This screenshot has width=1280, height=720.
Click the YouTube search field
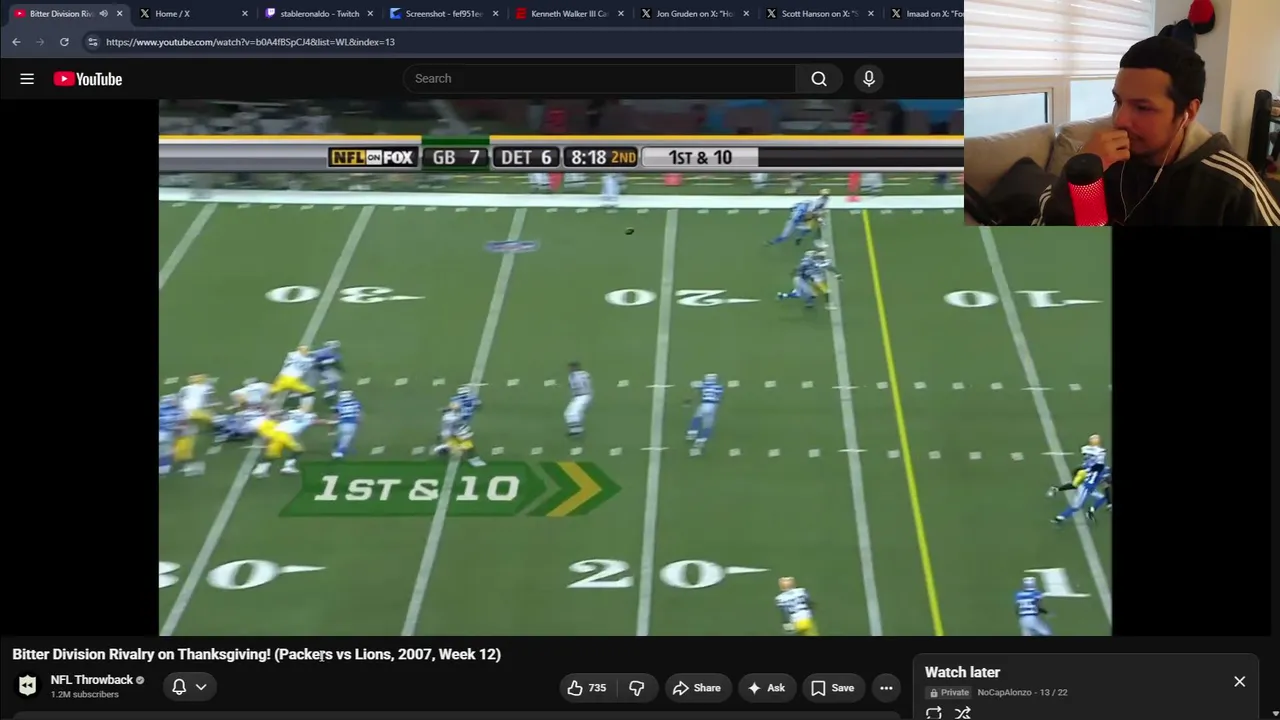coord(600,79)
